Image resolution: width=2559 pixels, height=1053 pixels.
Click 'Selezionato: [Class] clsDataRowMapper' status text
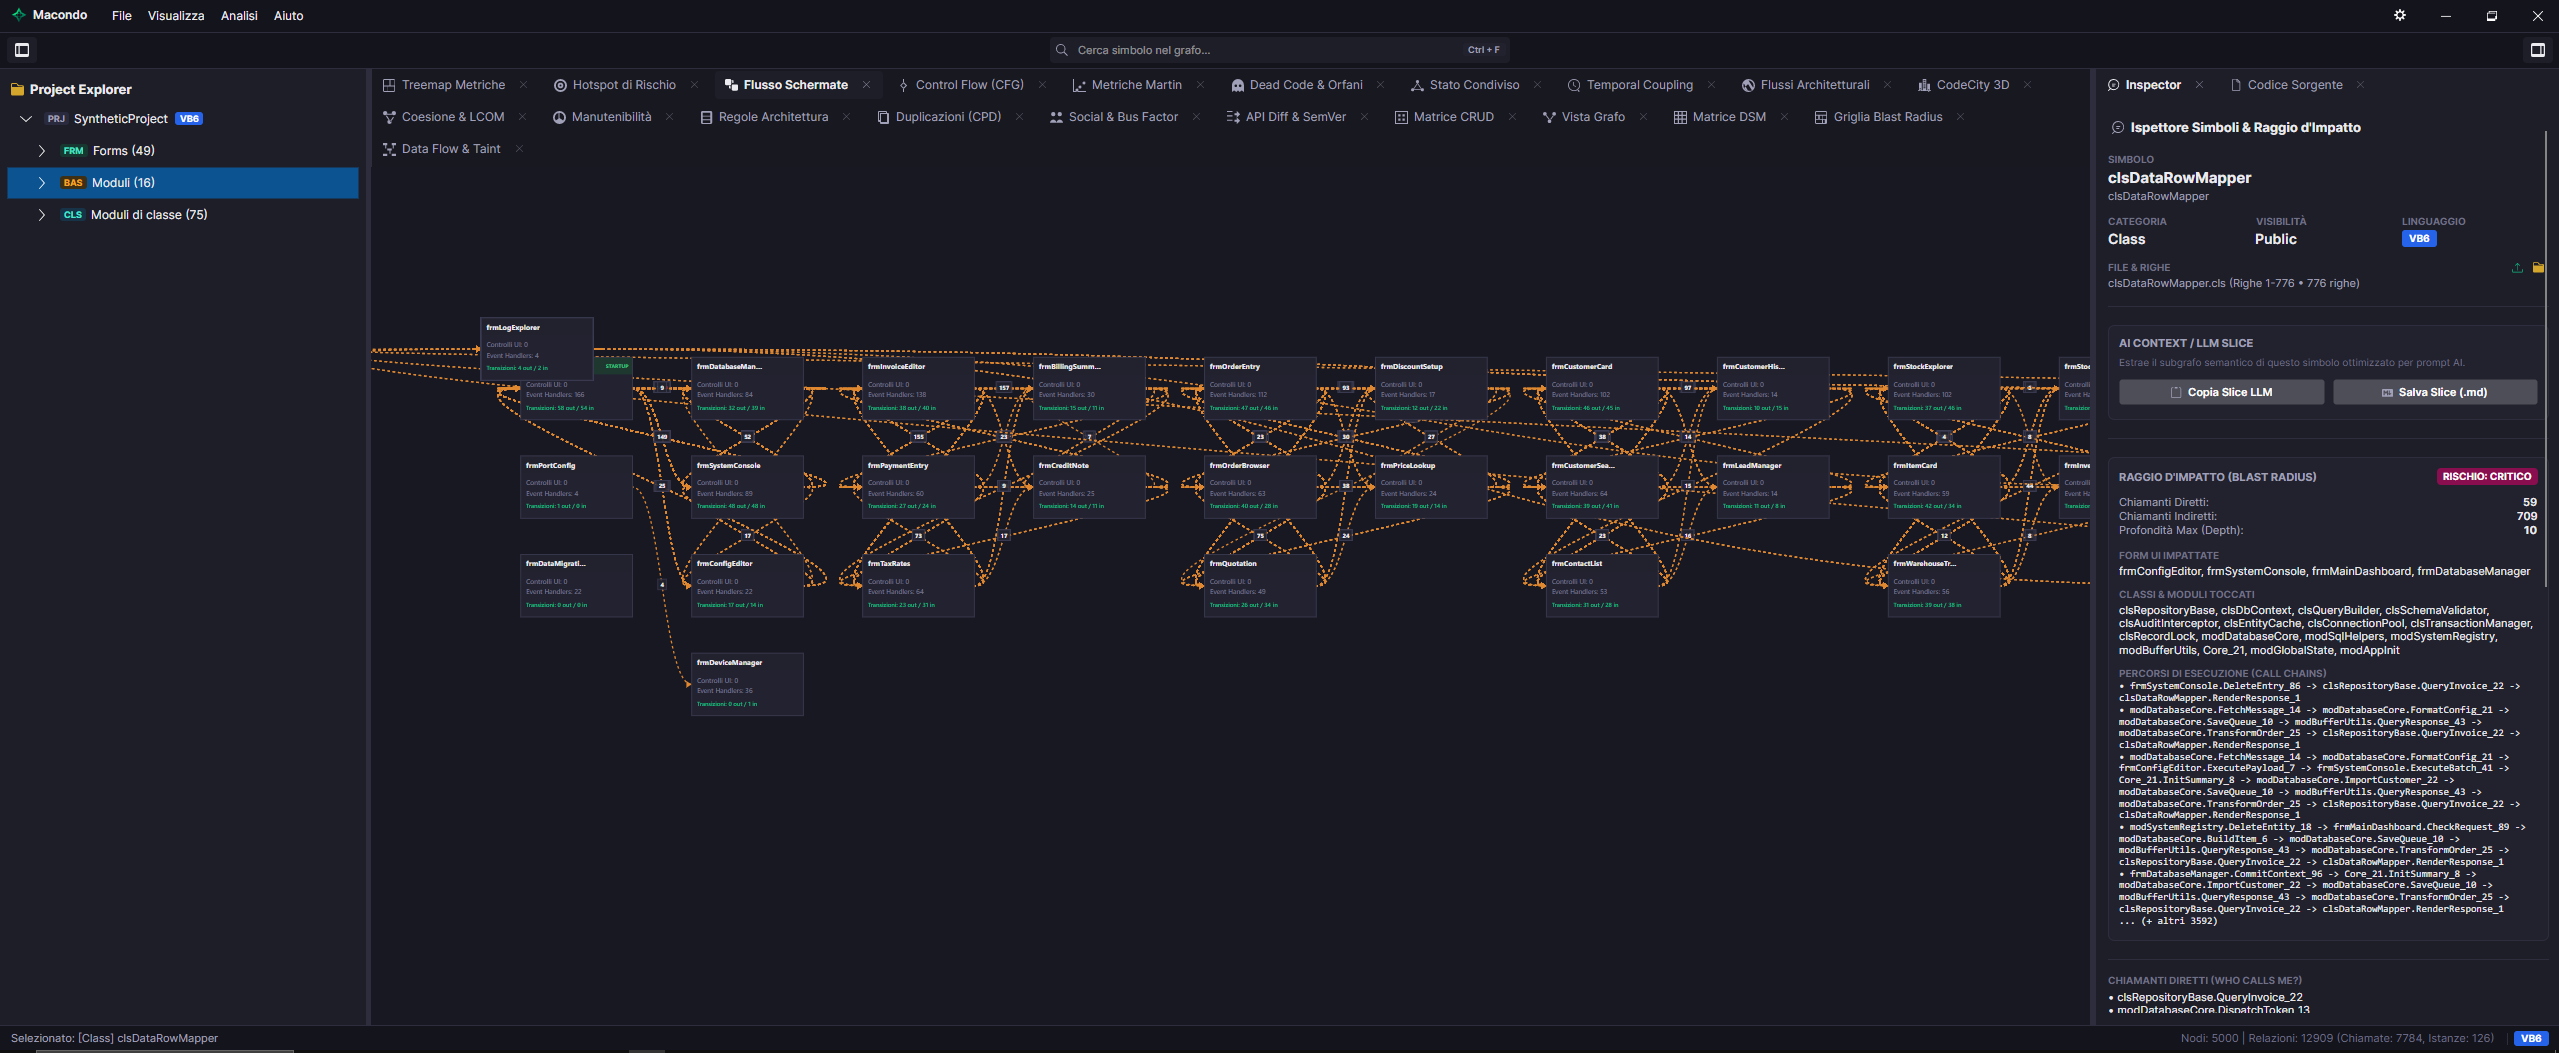click(114, 1039)
